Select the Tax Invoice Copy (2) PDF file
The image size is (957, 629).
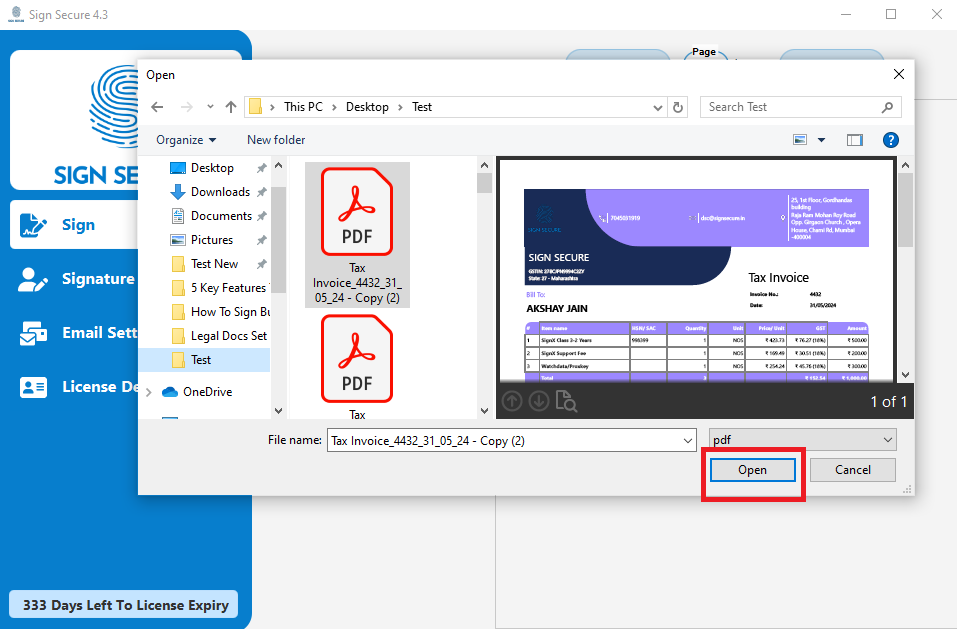pyautogui.click(x=357, y=235)
